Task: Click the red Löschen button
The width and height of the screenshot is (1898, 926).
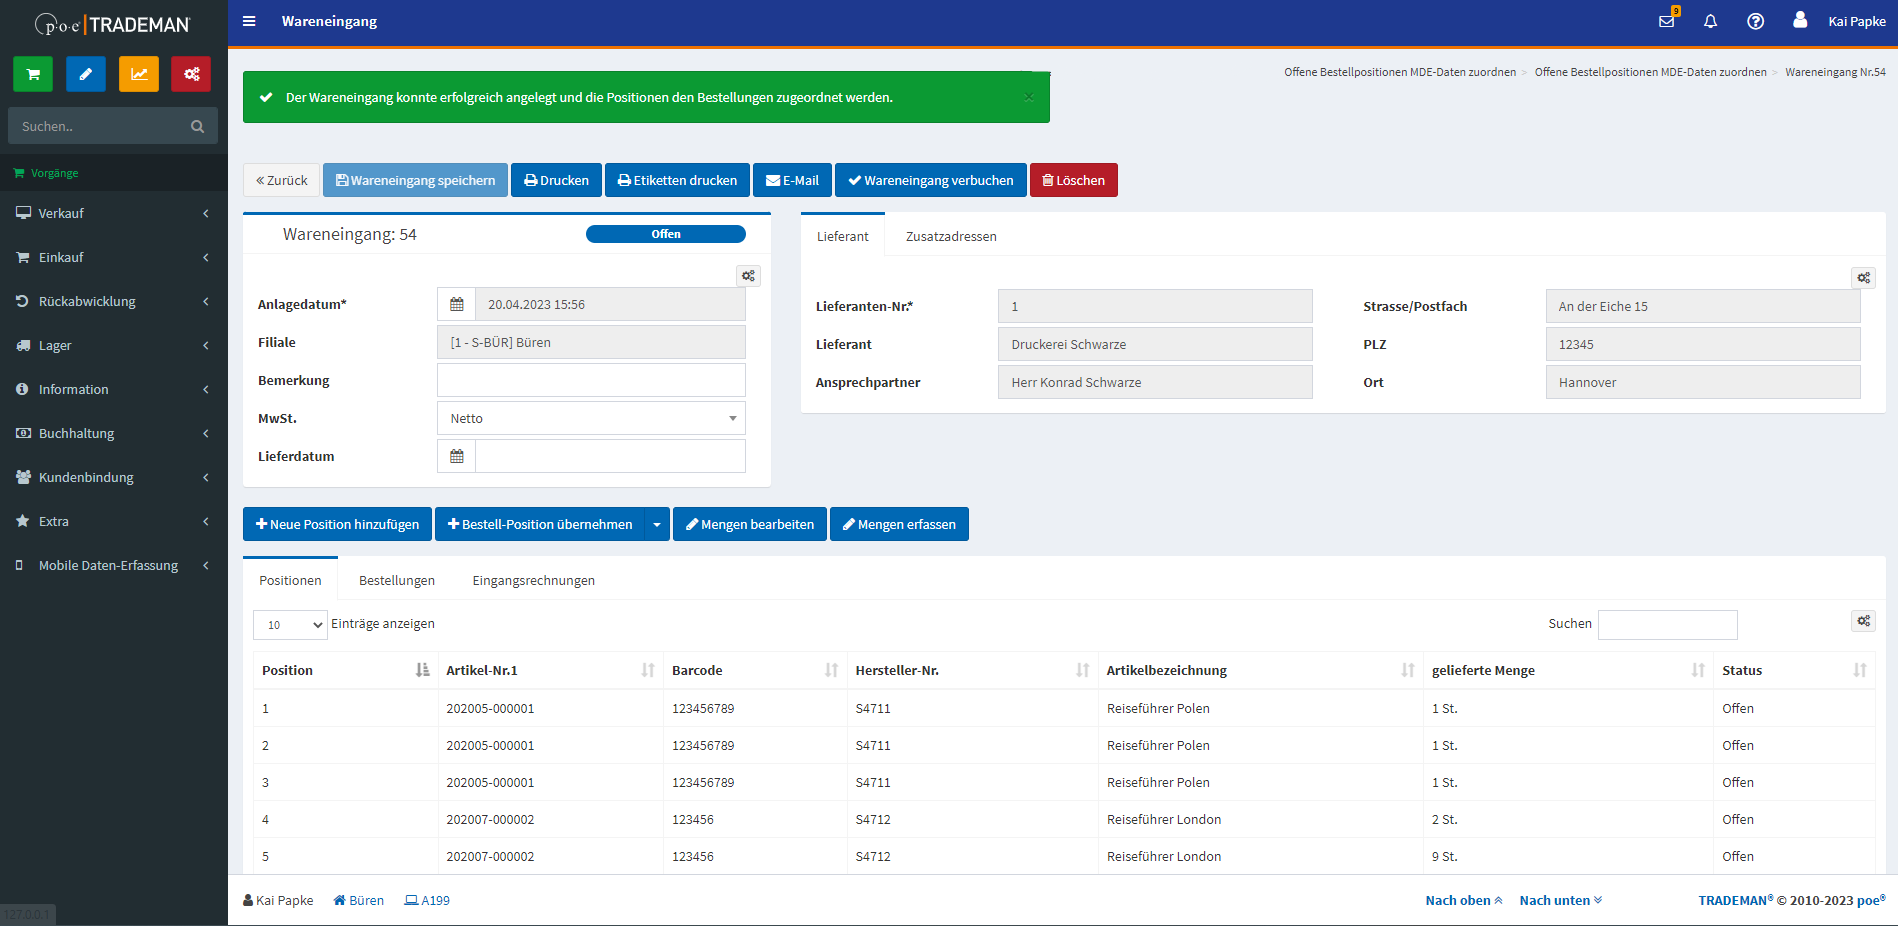Action: (1073, 180)
